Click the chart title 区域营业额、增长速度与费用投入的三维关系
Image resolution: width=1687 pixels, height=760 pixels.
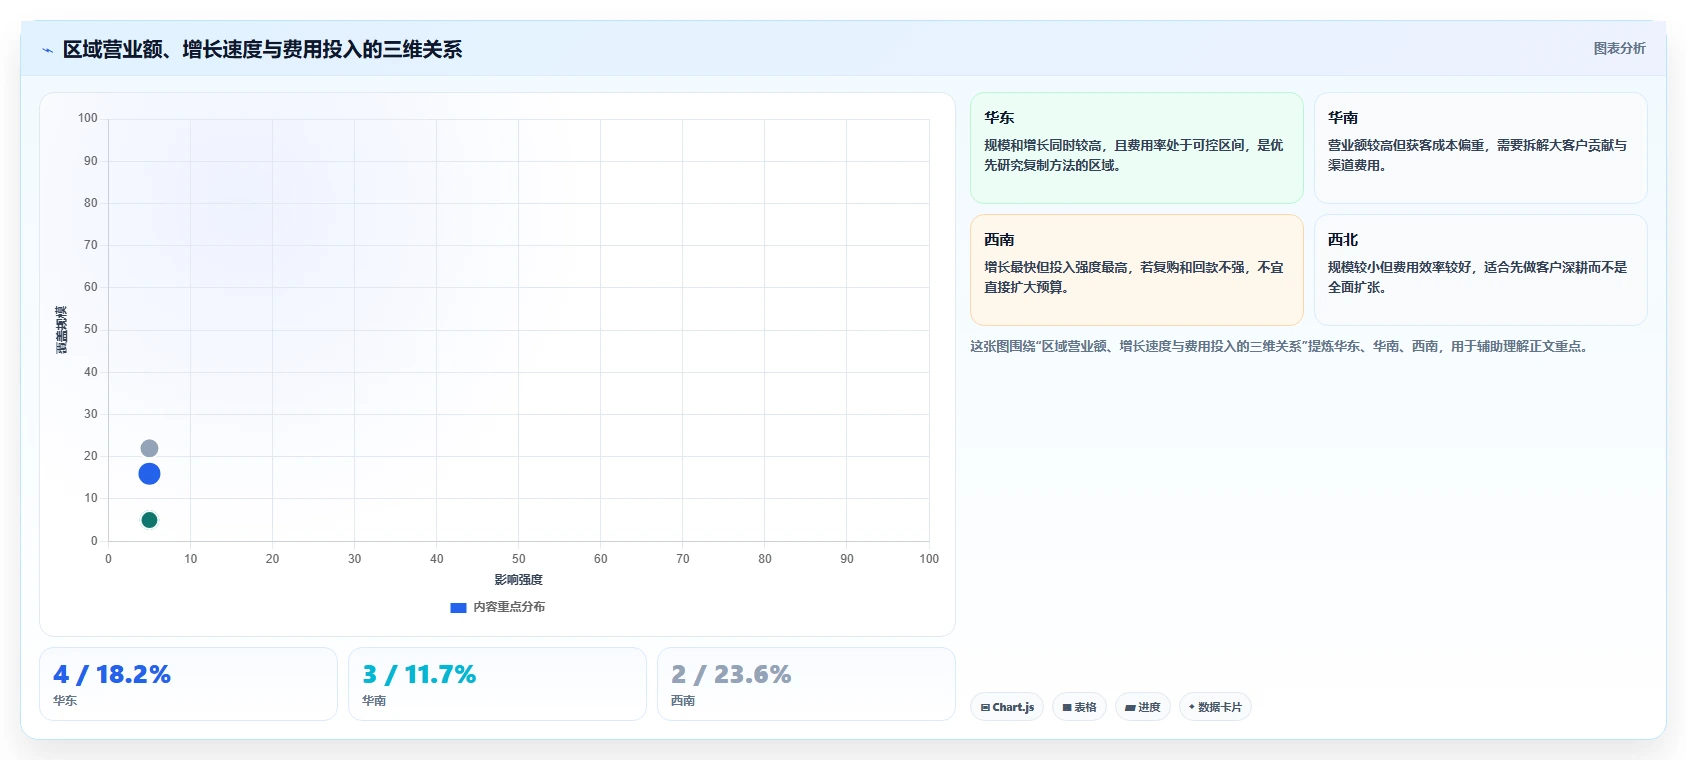pyautogui.click(x=262, y=49)
